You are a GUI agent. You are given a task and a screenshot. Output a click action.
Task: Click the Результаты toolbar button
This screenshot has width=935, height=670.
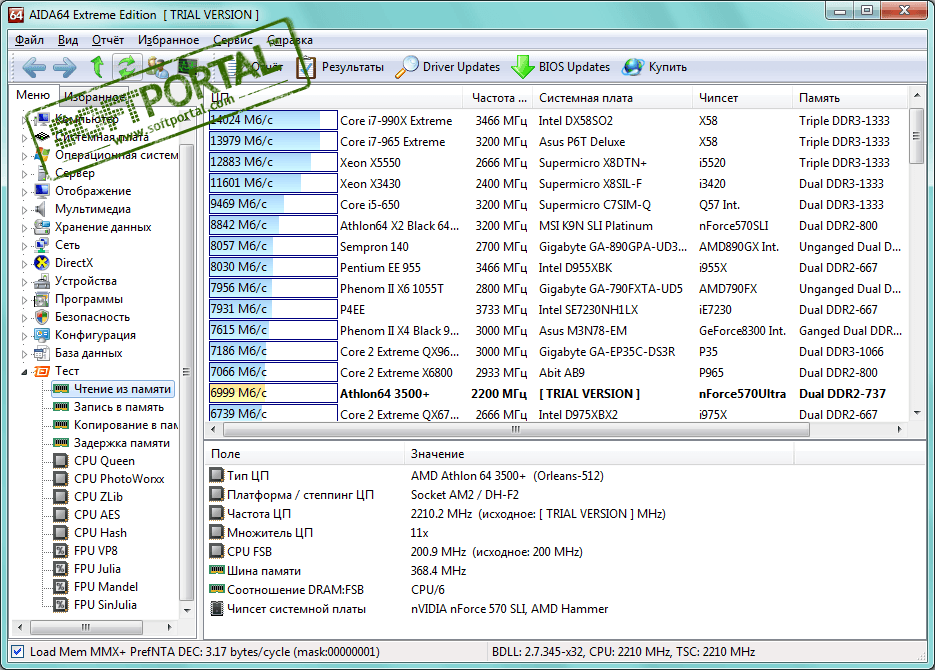(x=340, y=67)
